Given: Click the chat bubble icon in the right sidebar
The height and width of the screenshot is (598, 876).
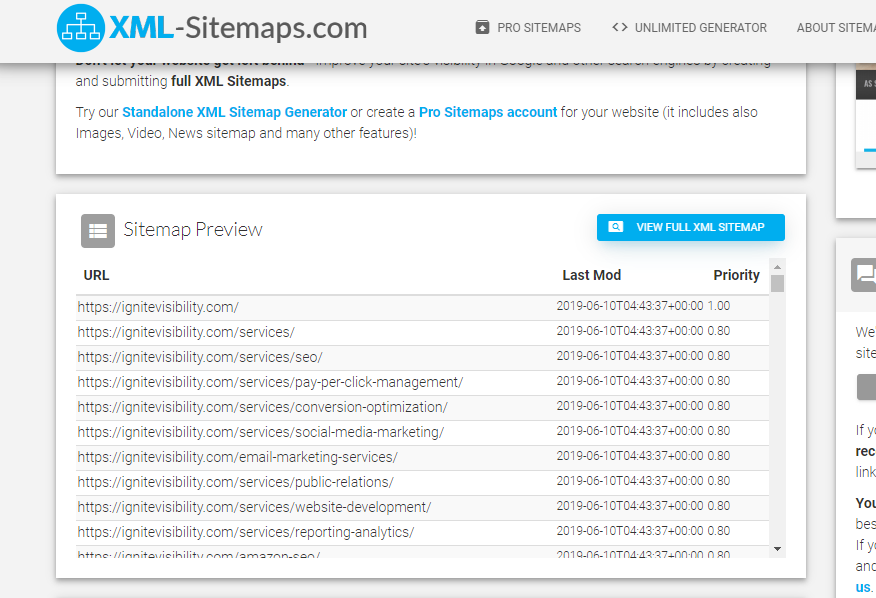Looking at the screenshot, I should [x=864, y=274].
